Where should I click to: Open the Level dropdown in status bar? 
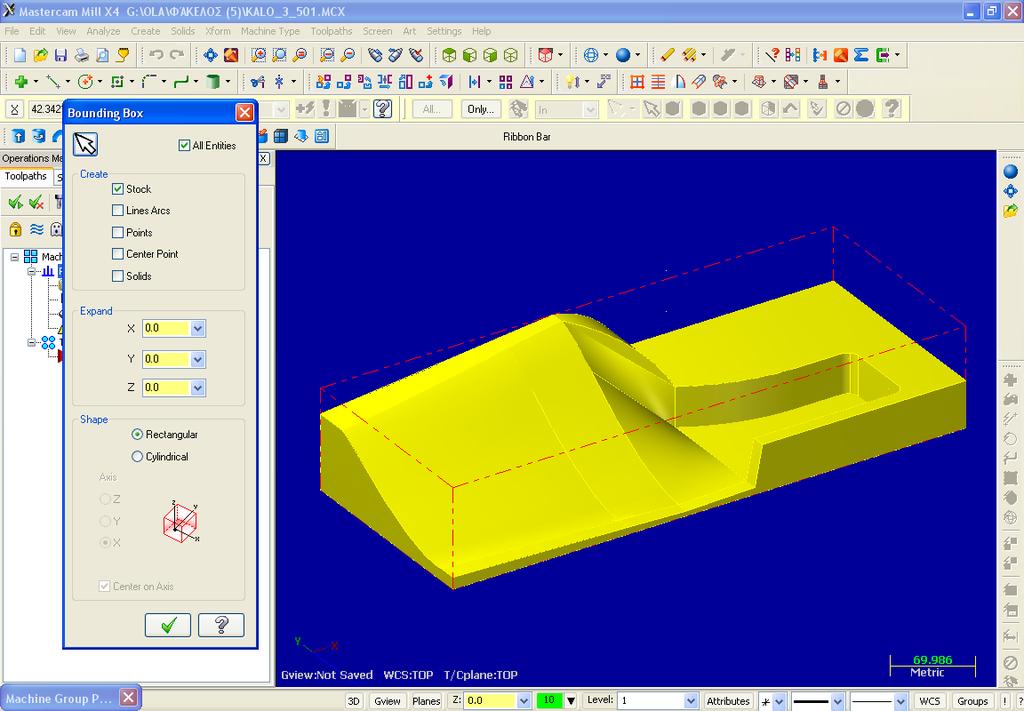(x=691, y=701)
